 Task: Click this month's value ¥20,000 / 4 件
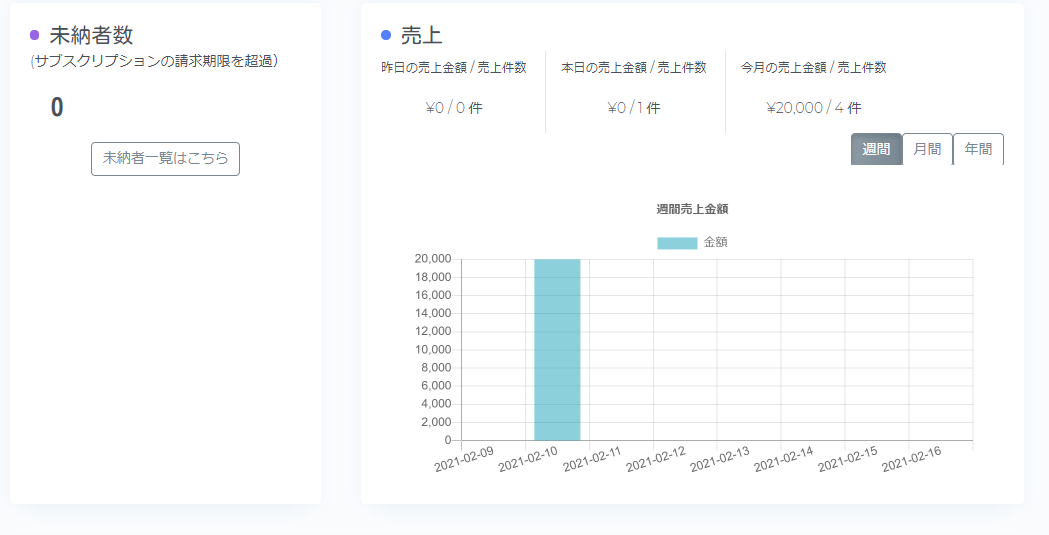point(814,108)
